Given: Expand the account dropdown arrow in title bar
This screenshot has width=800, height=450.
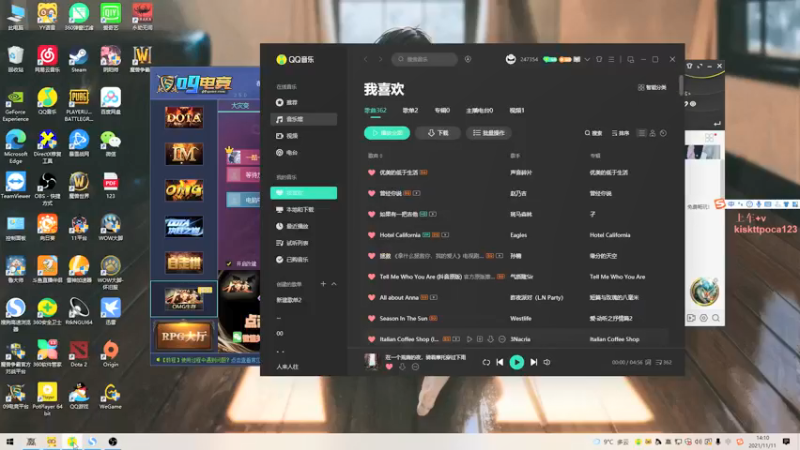Looking at the screenshot, I should [587, 59].
